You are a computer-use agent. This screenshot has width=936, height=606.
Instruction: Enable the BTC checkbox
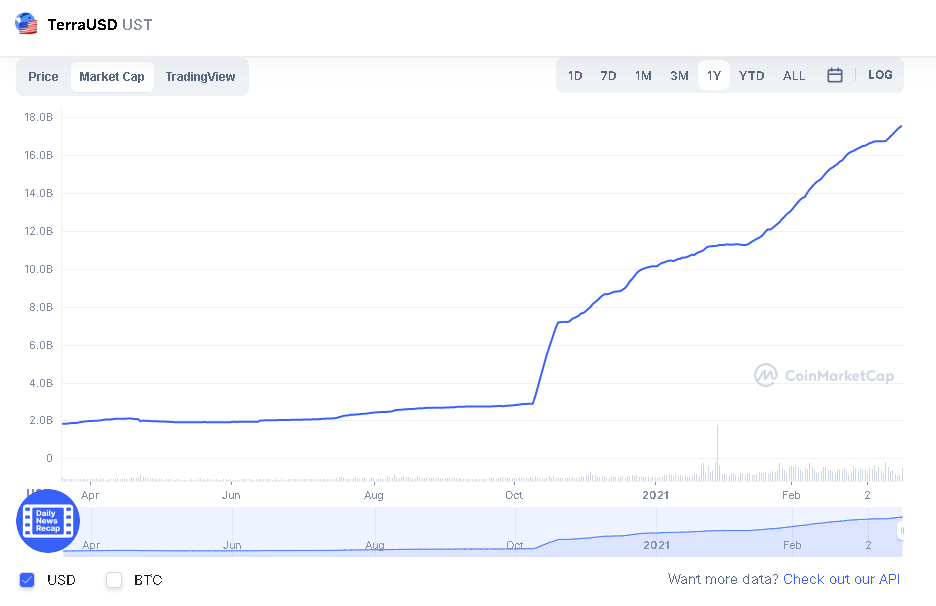[113, 580]
